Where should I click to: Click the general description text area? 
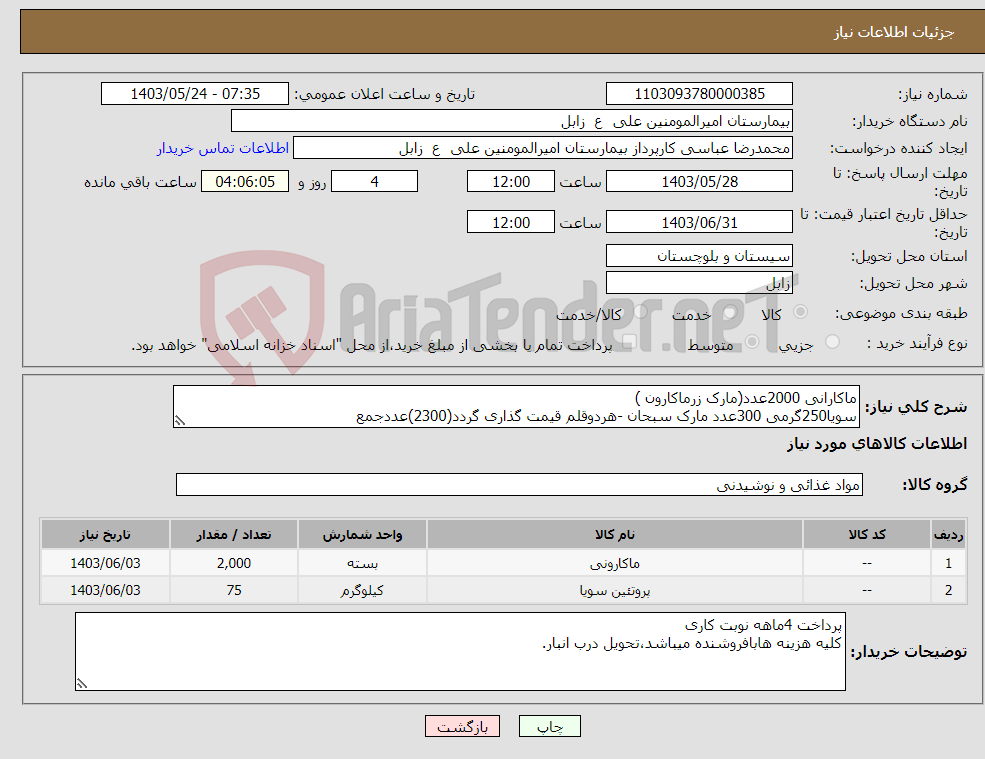tap(516, 407)
